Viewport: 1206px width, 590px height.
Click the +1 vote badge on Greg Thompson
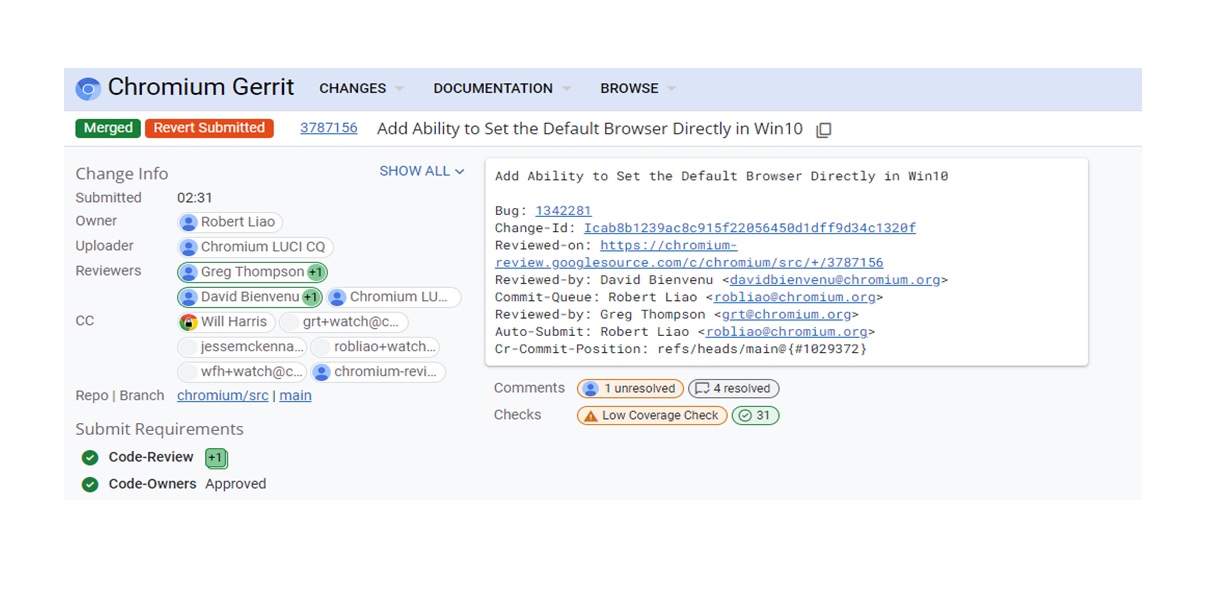tap(316, 272)
